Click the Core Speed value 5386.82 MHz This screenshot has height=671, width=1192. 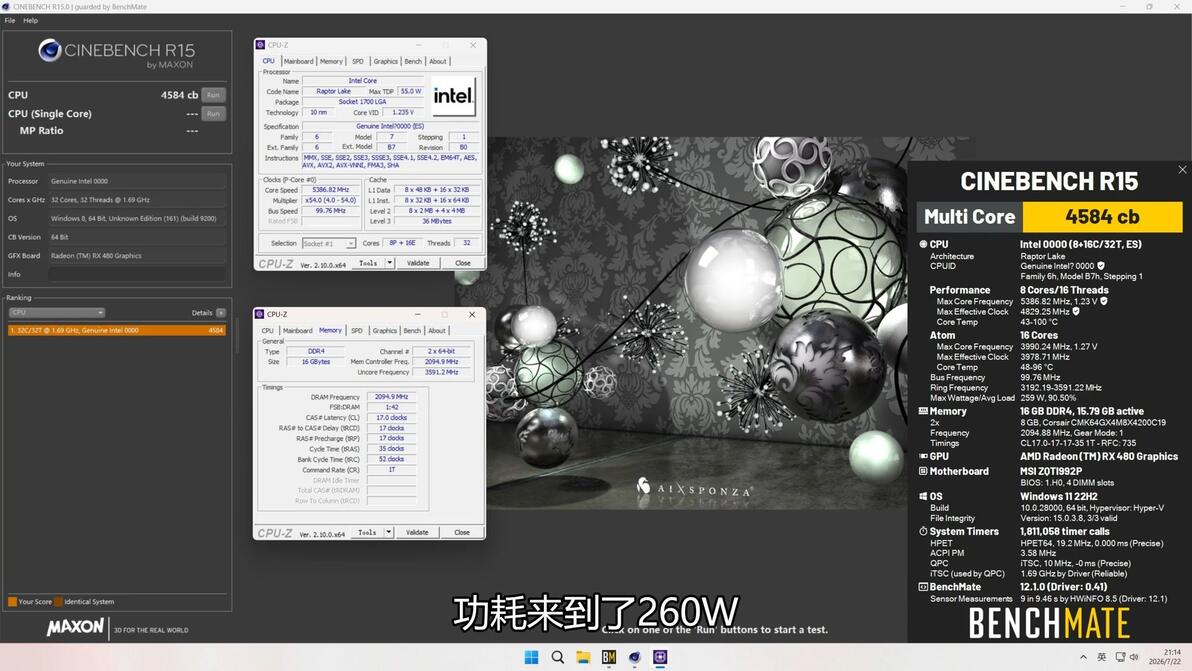pyautogui.click(x=331, y=190)
